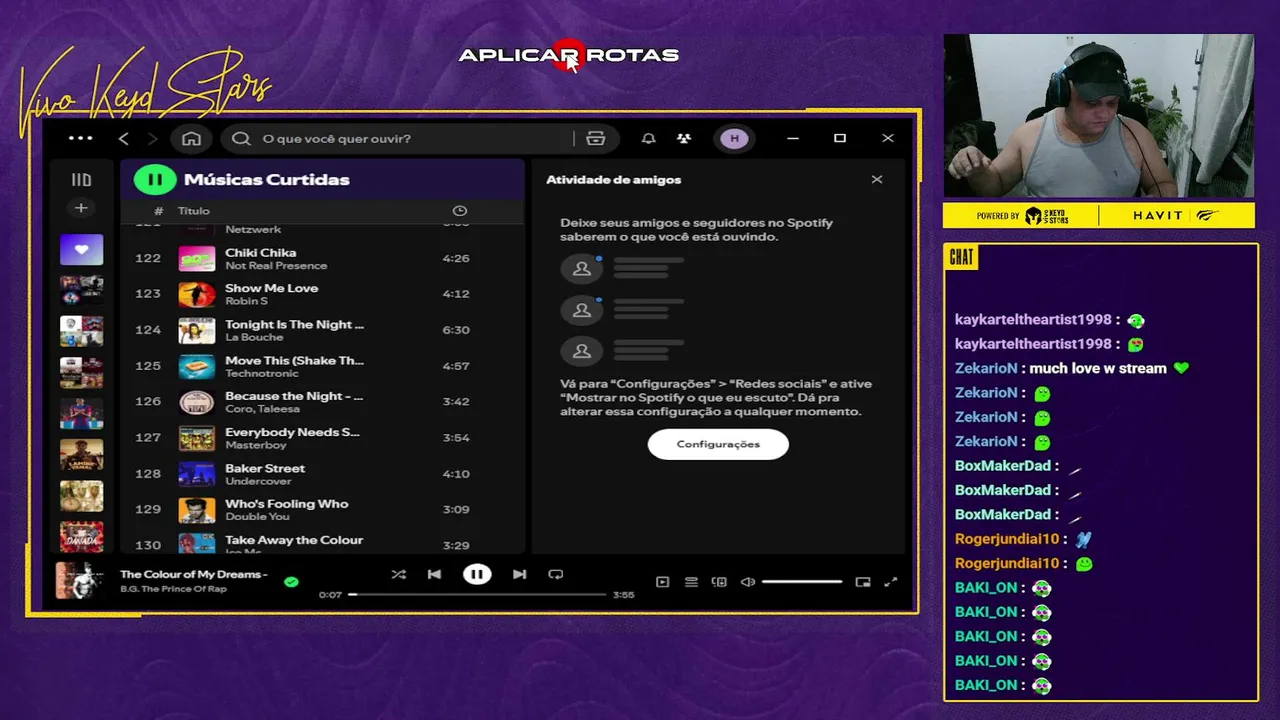Click the 'Configurações' button

pyautogui.click(x=718, y=444)
